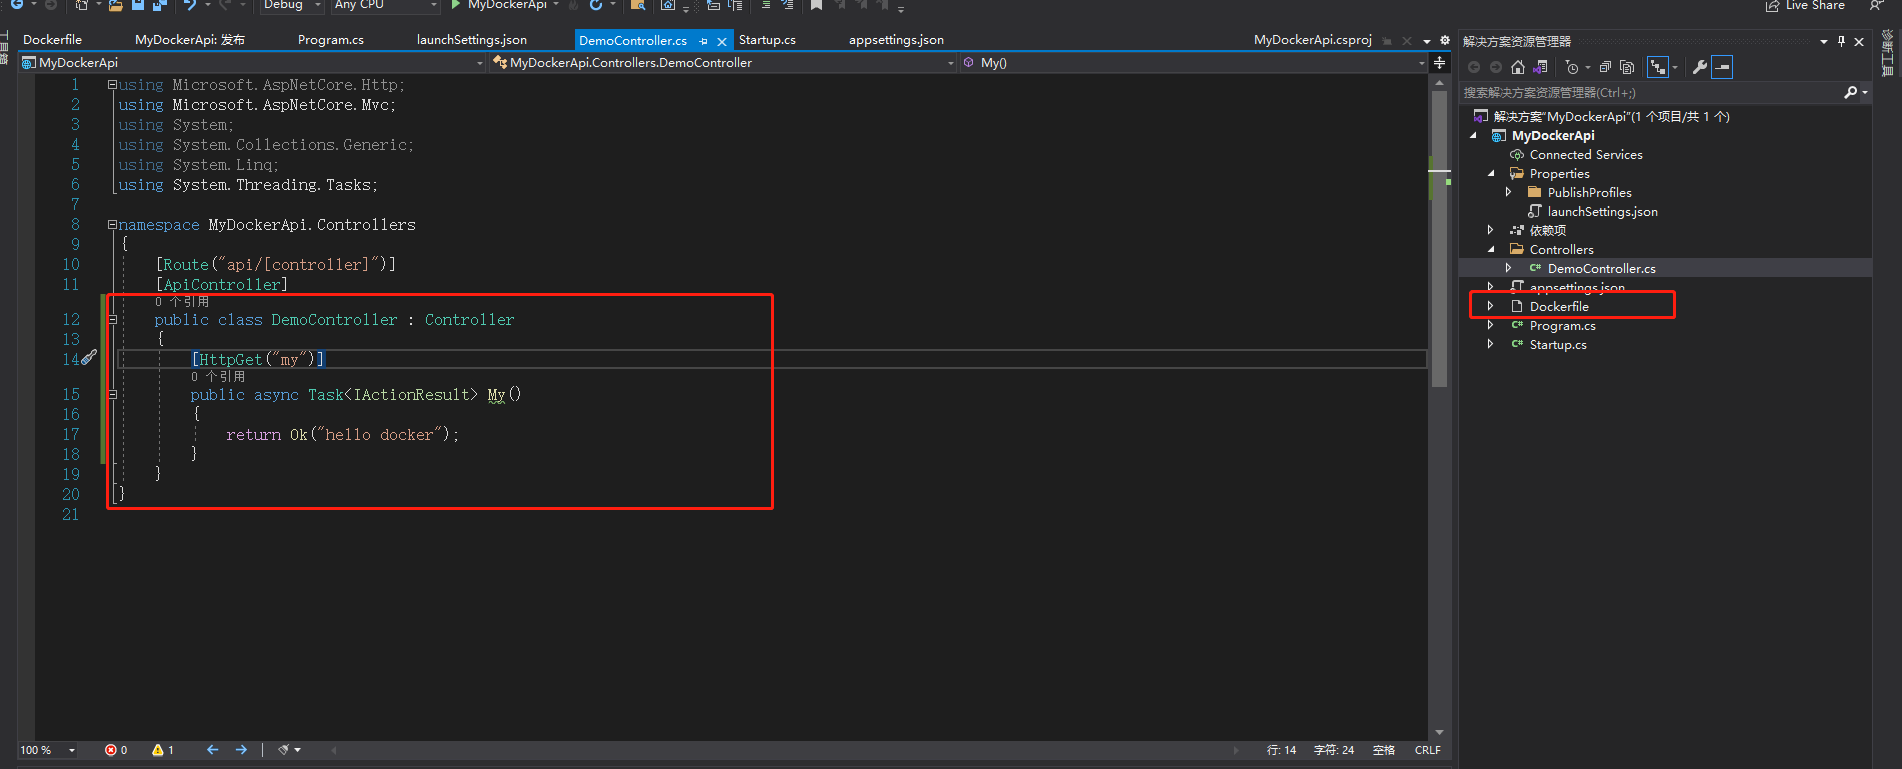The width and height of the screenshot is (1902, 769).
Task: Pin the Solution Explorer panel with pushpin
Action: [1841, 41]
